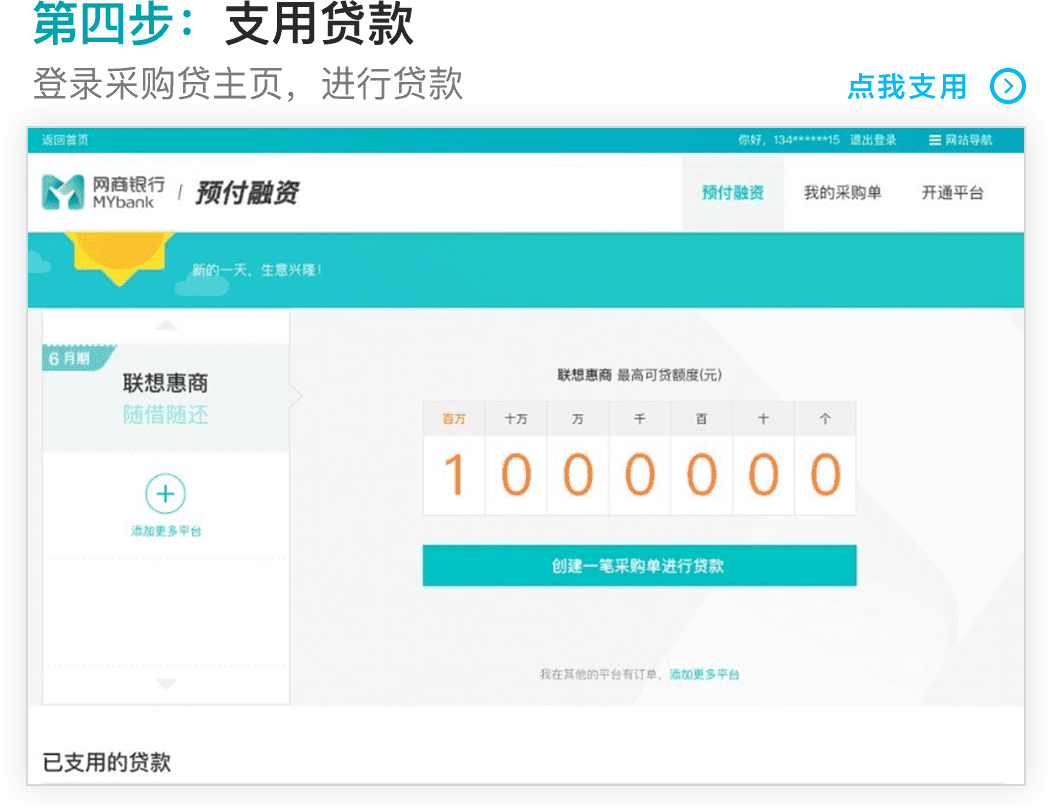Click the 添加更多平台 label under the plus icon
This screenshot has height=812, width=1052.
(x=166, y=531)
